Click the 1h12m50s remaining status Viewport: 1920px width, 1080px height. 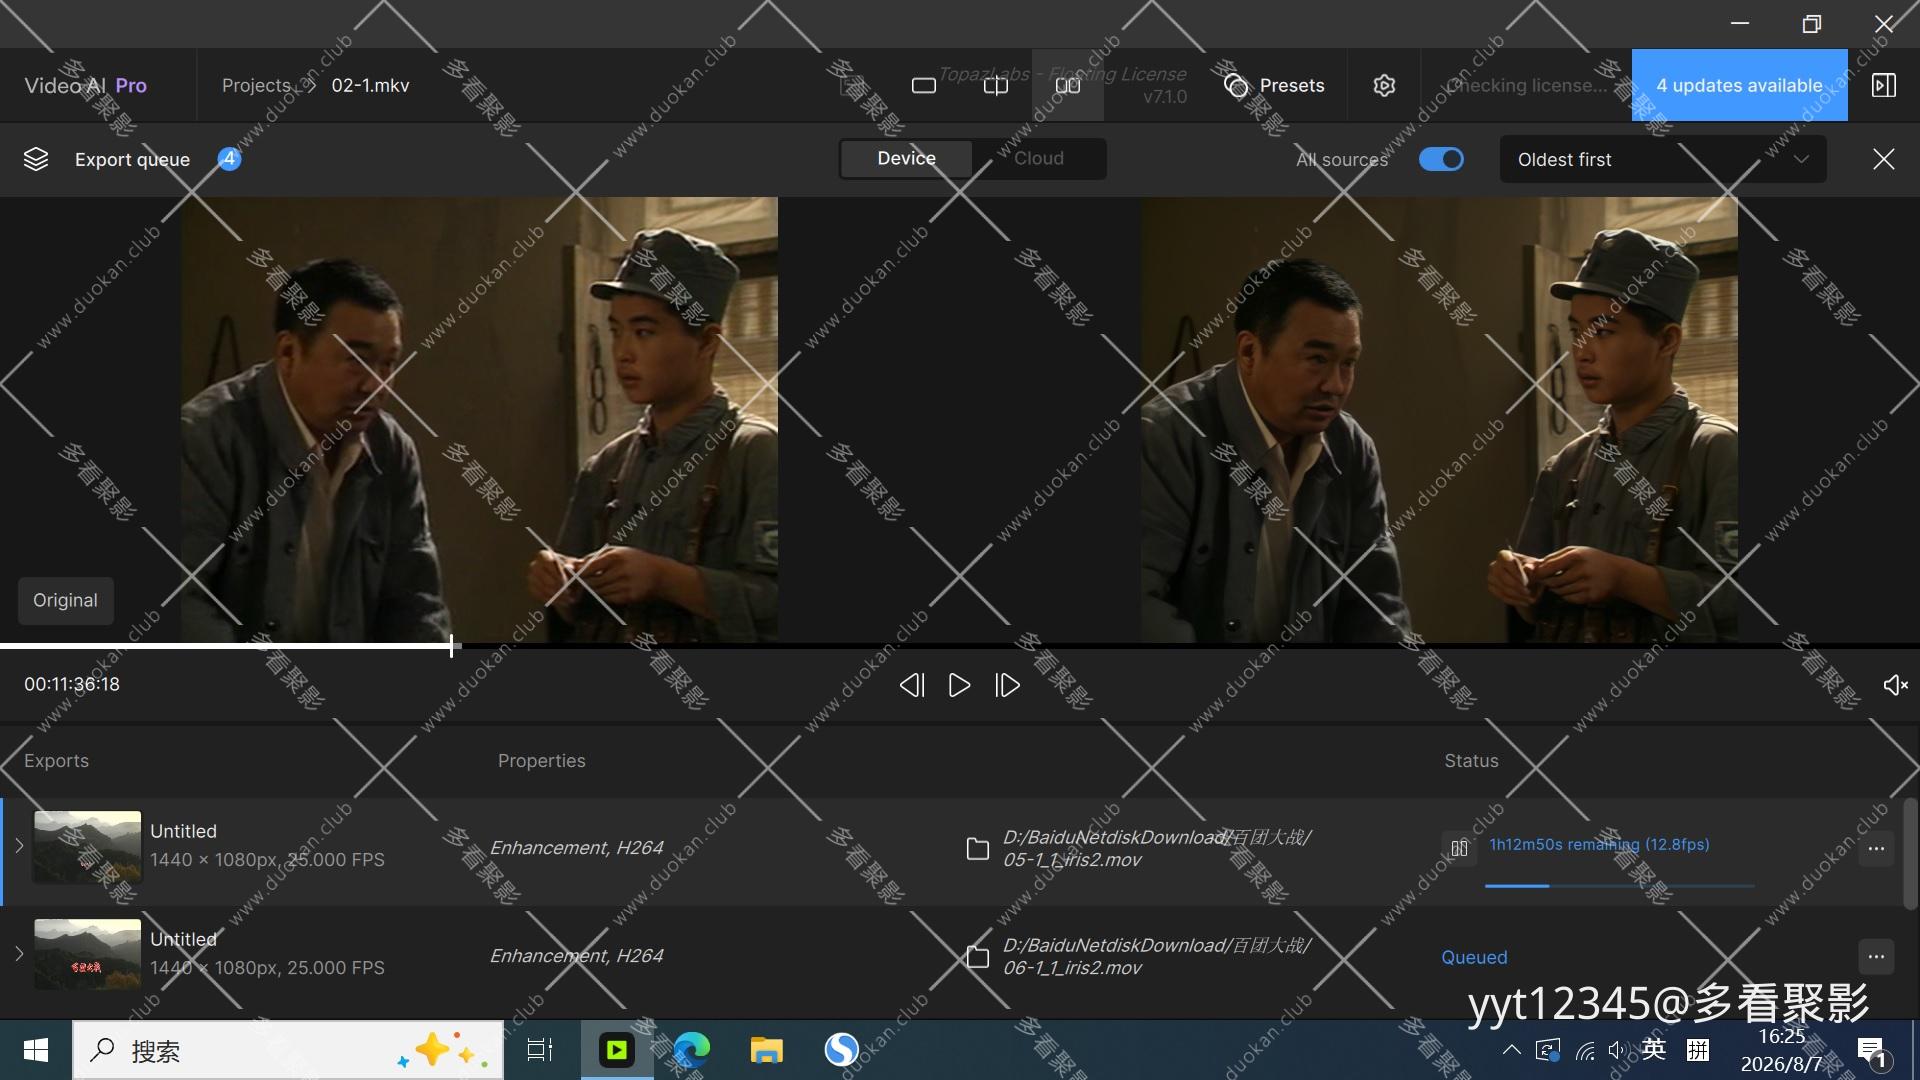(x=1599, y=845)
